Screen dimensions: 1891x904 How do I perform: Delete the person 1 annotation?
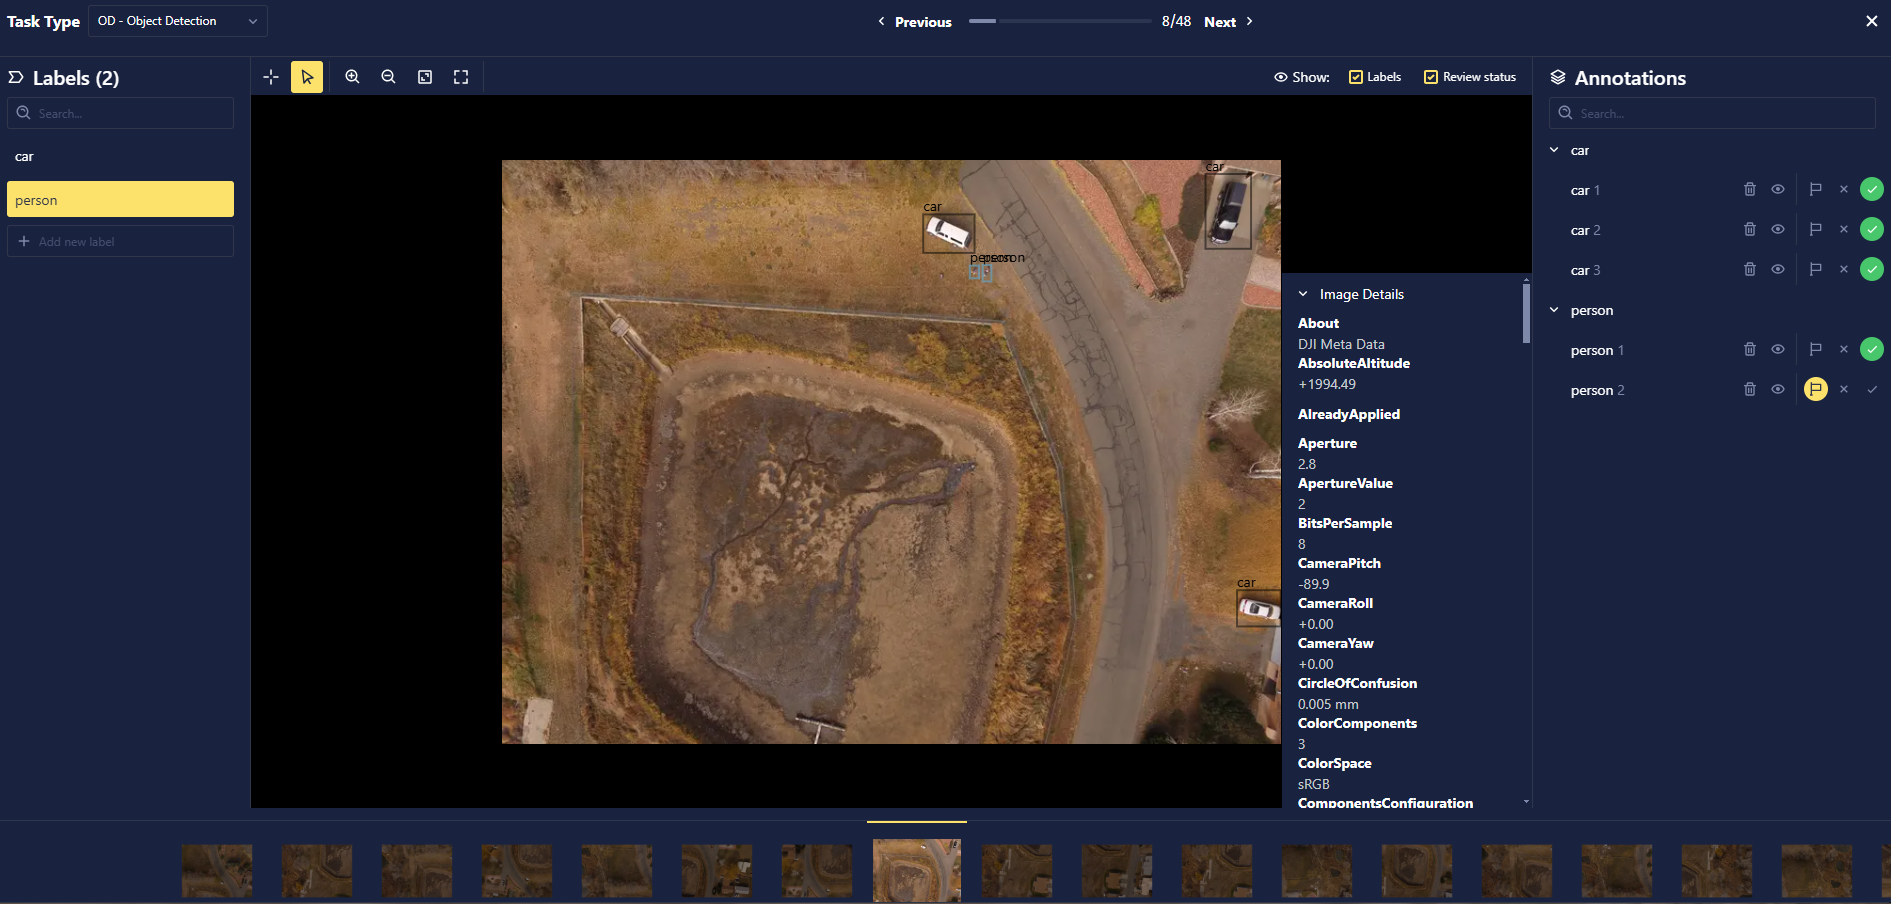pos(1750,349)
